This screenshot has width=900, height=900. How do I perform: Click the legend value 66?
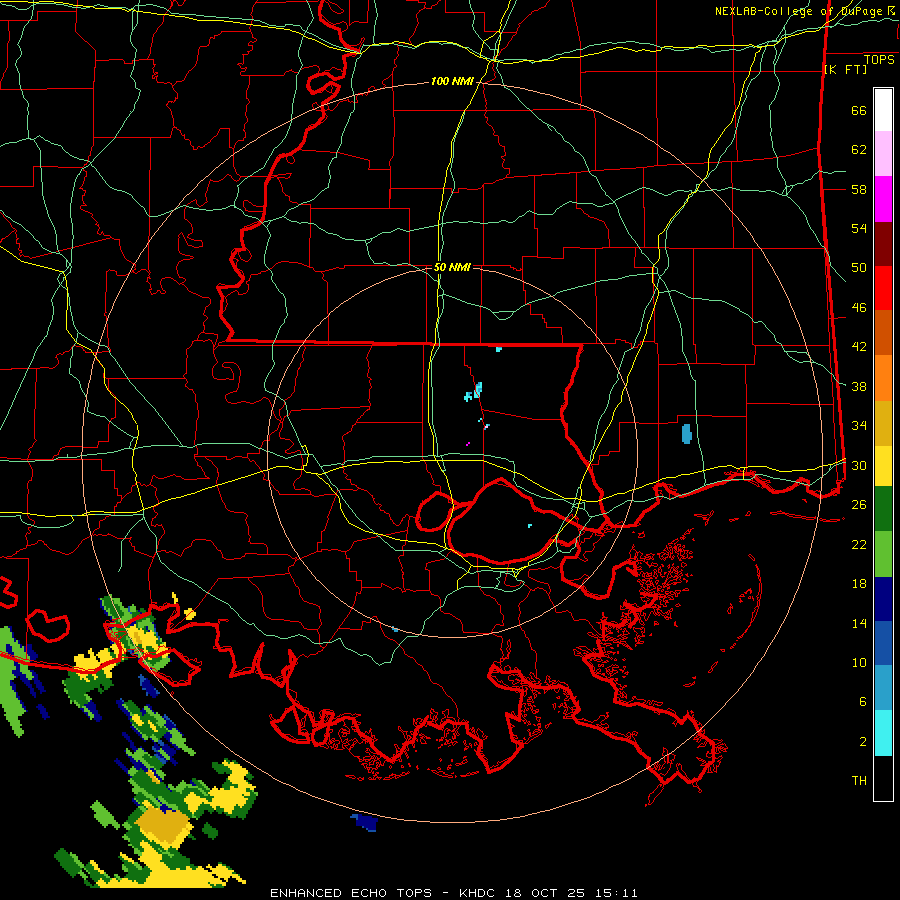click(x=859, y=111)
